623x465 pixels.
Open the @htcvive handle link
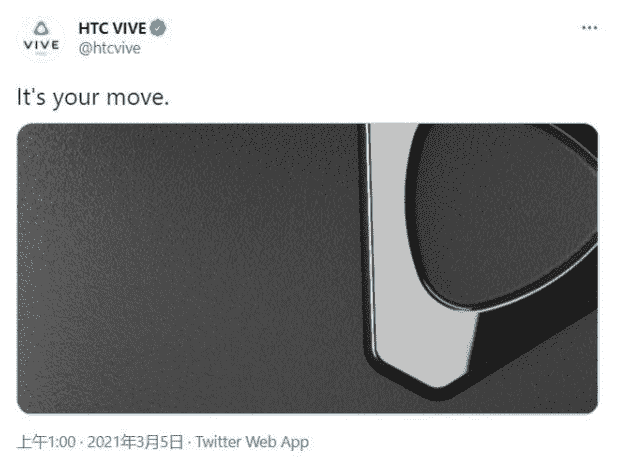point(109,48)
